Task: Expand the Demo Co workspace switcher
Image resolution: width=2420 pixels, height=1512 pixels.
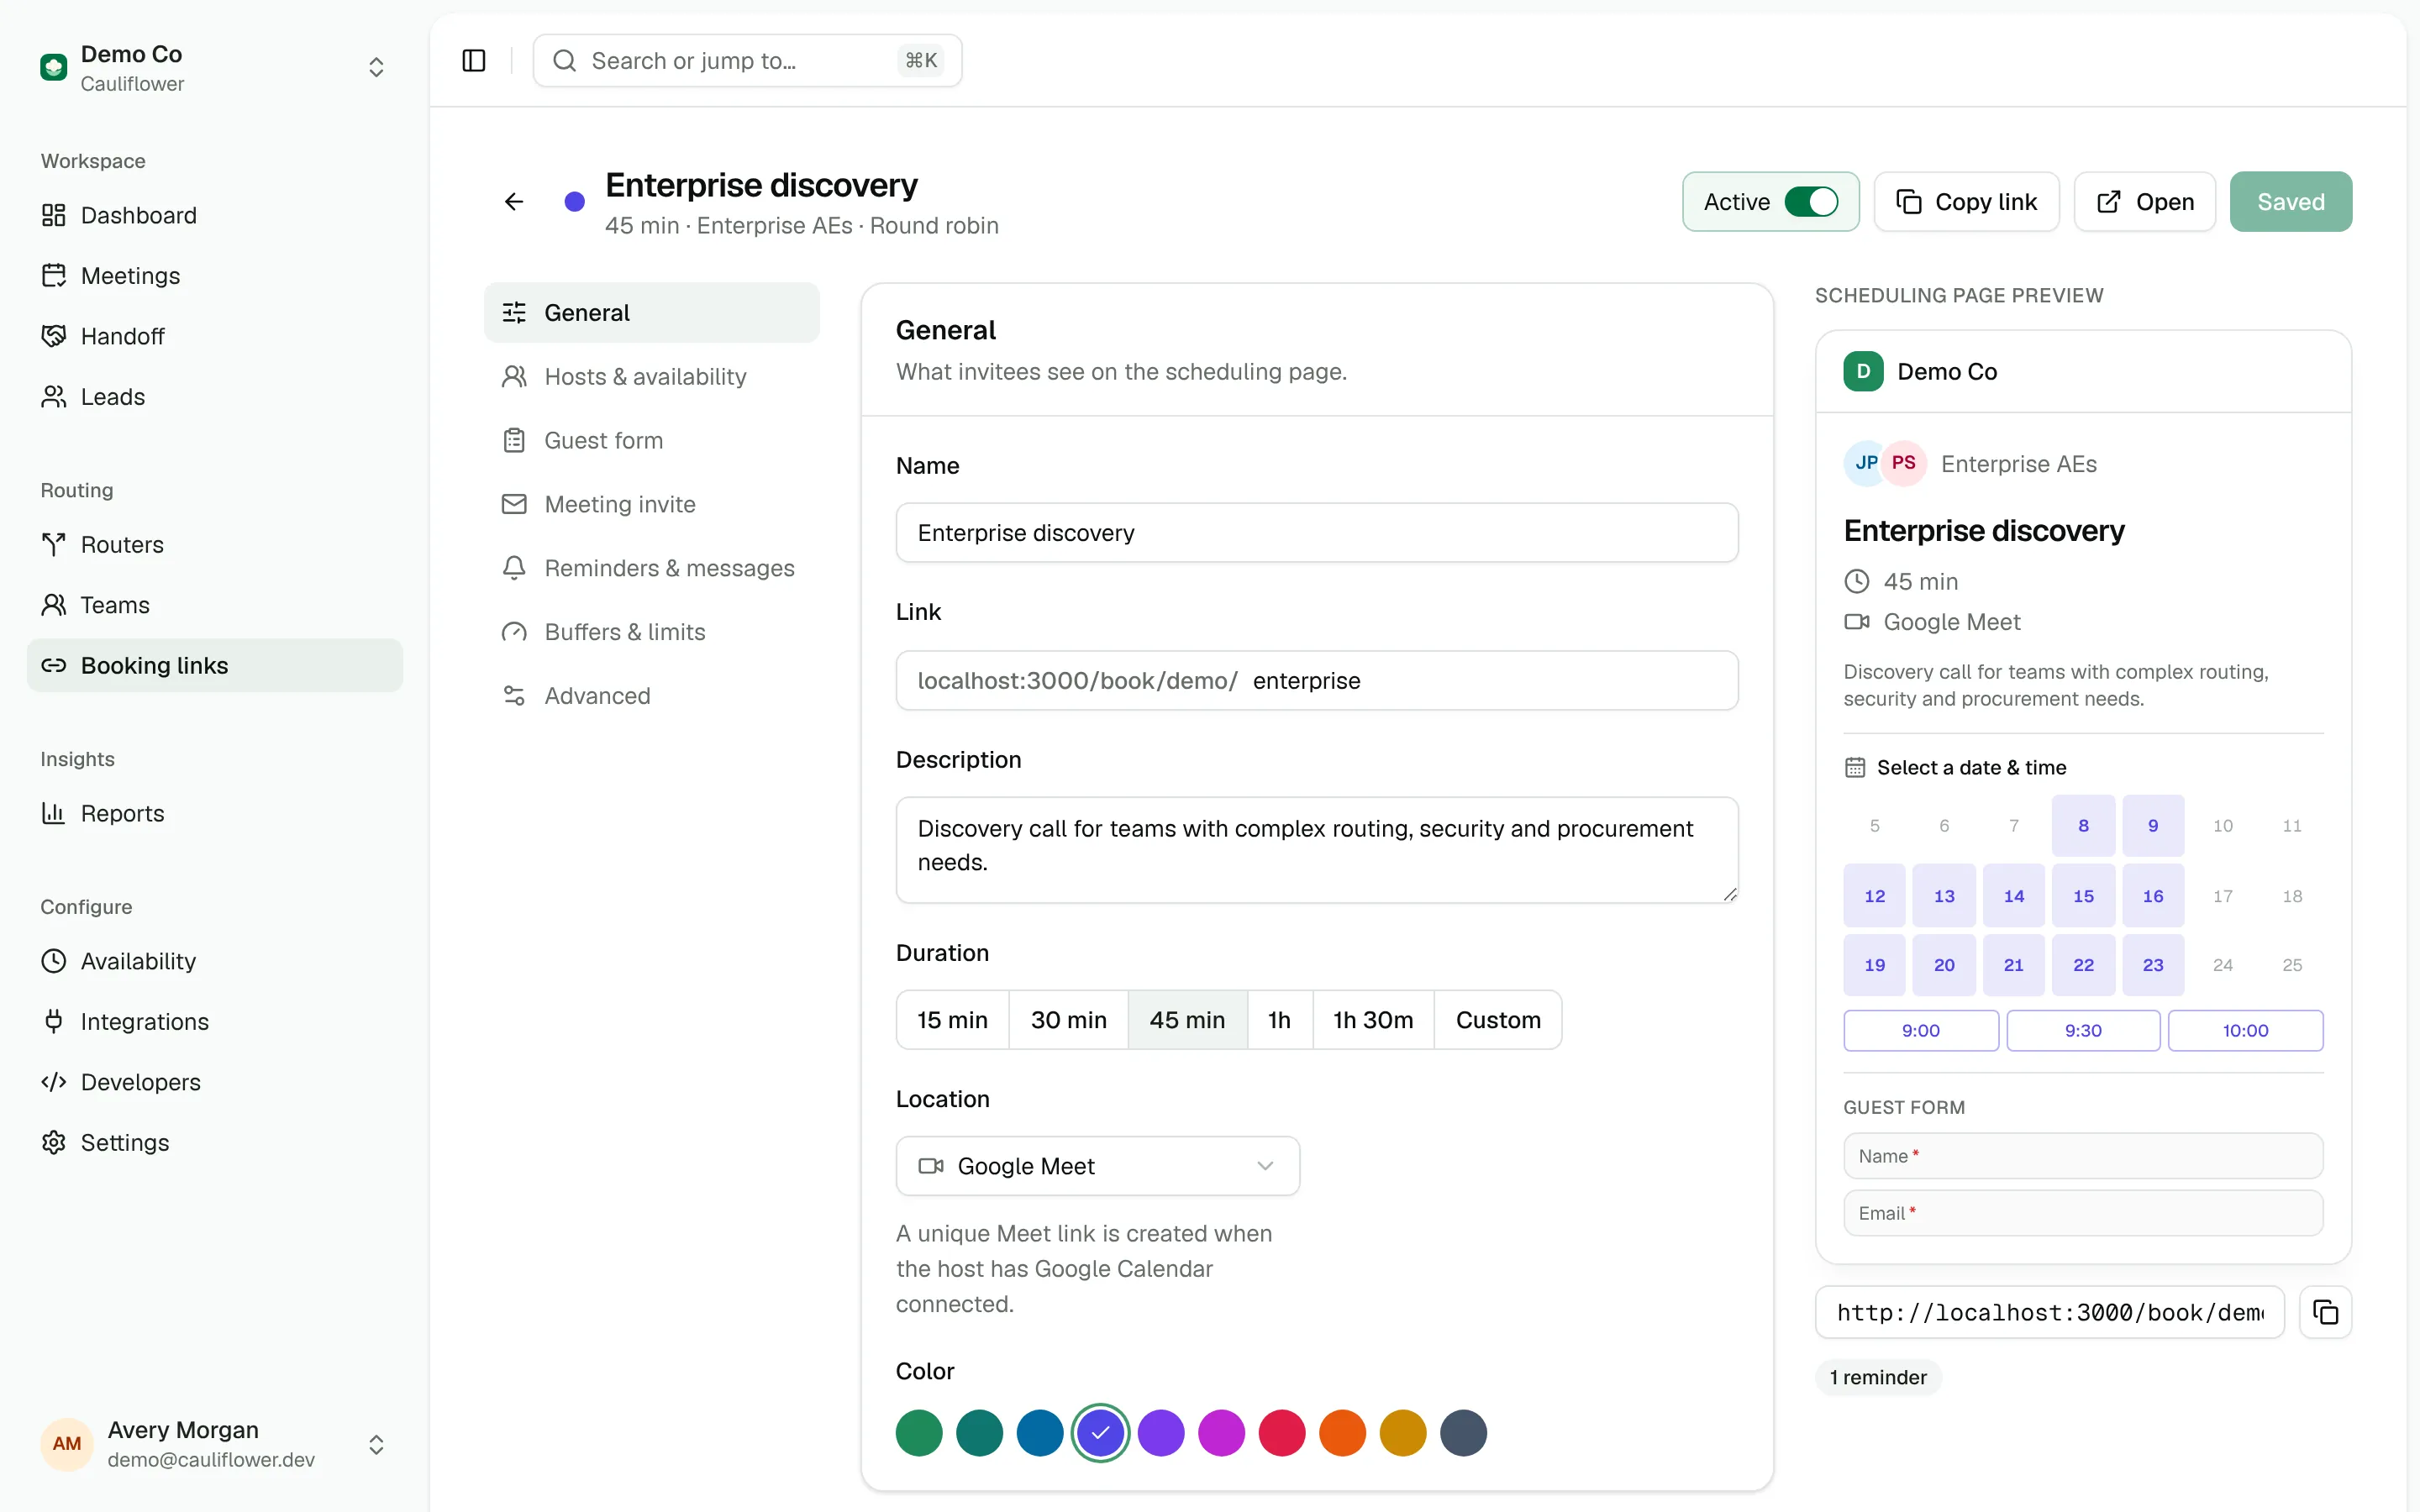Action: [x=215, y=68]
